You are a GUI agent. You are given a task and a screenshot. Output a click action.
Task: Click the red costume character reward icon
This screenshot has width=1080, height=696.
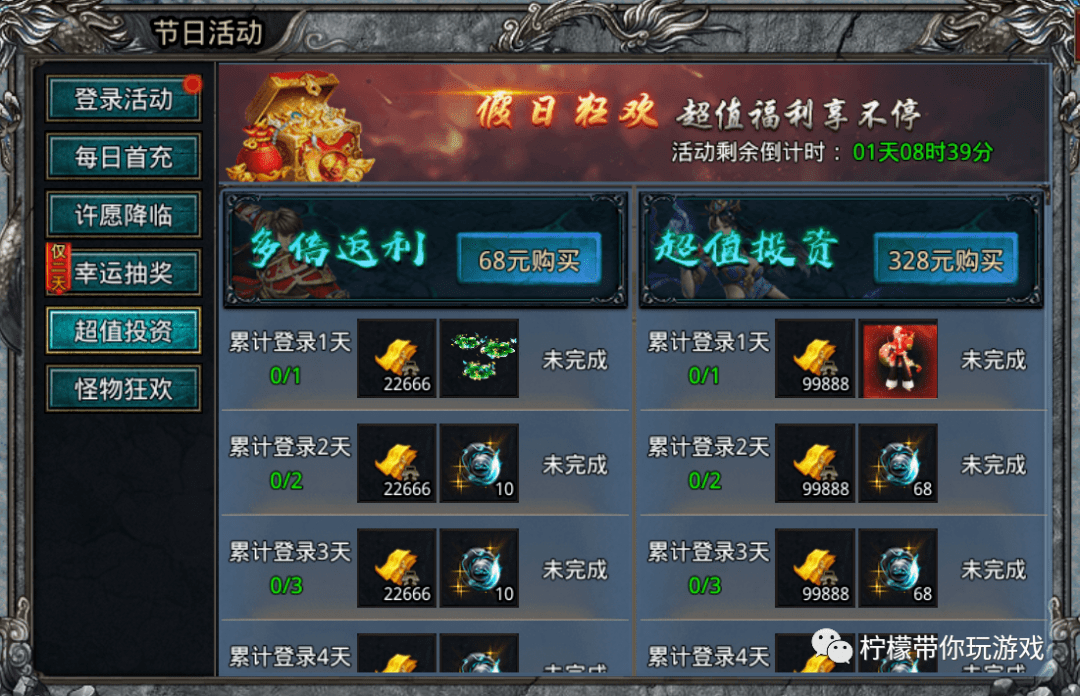point(898,358)
